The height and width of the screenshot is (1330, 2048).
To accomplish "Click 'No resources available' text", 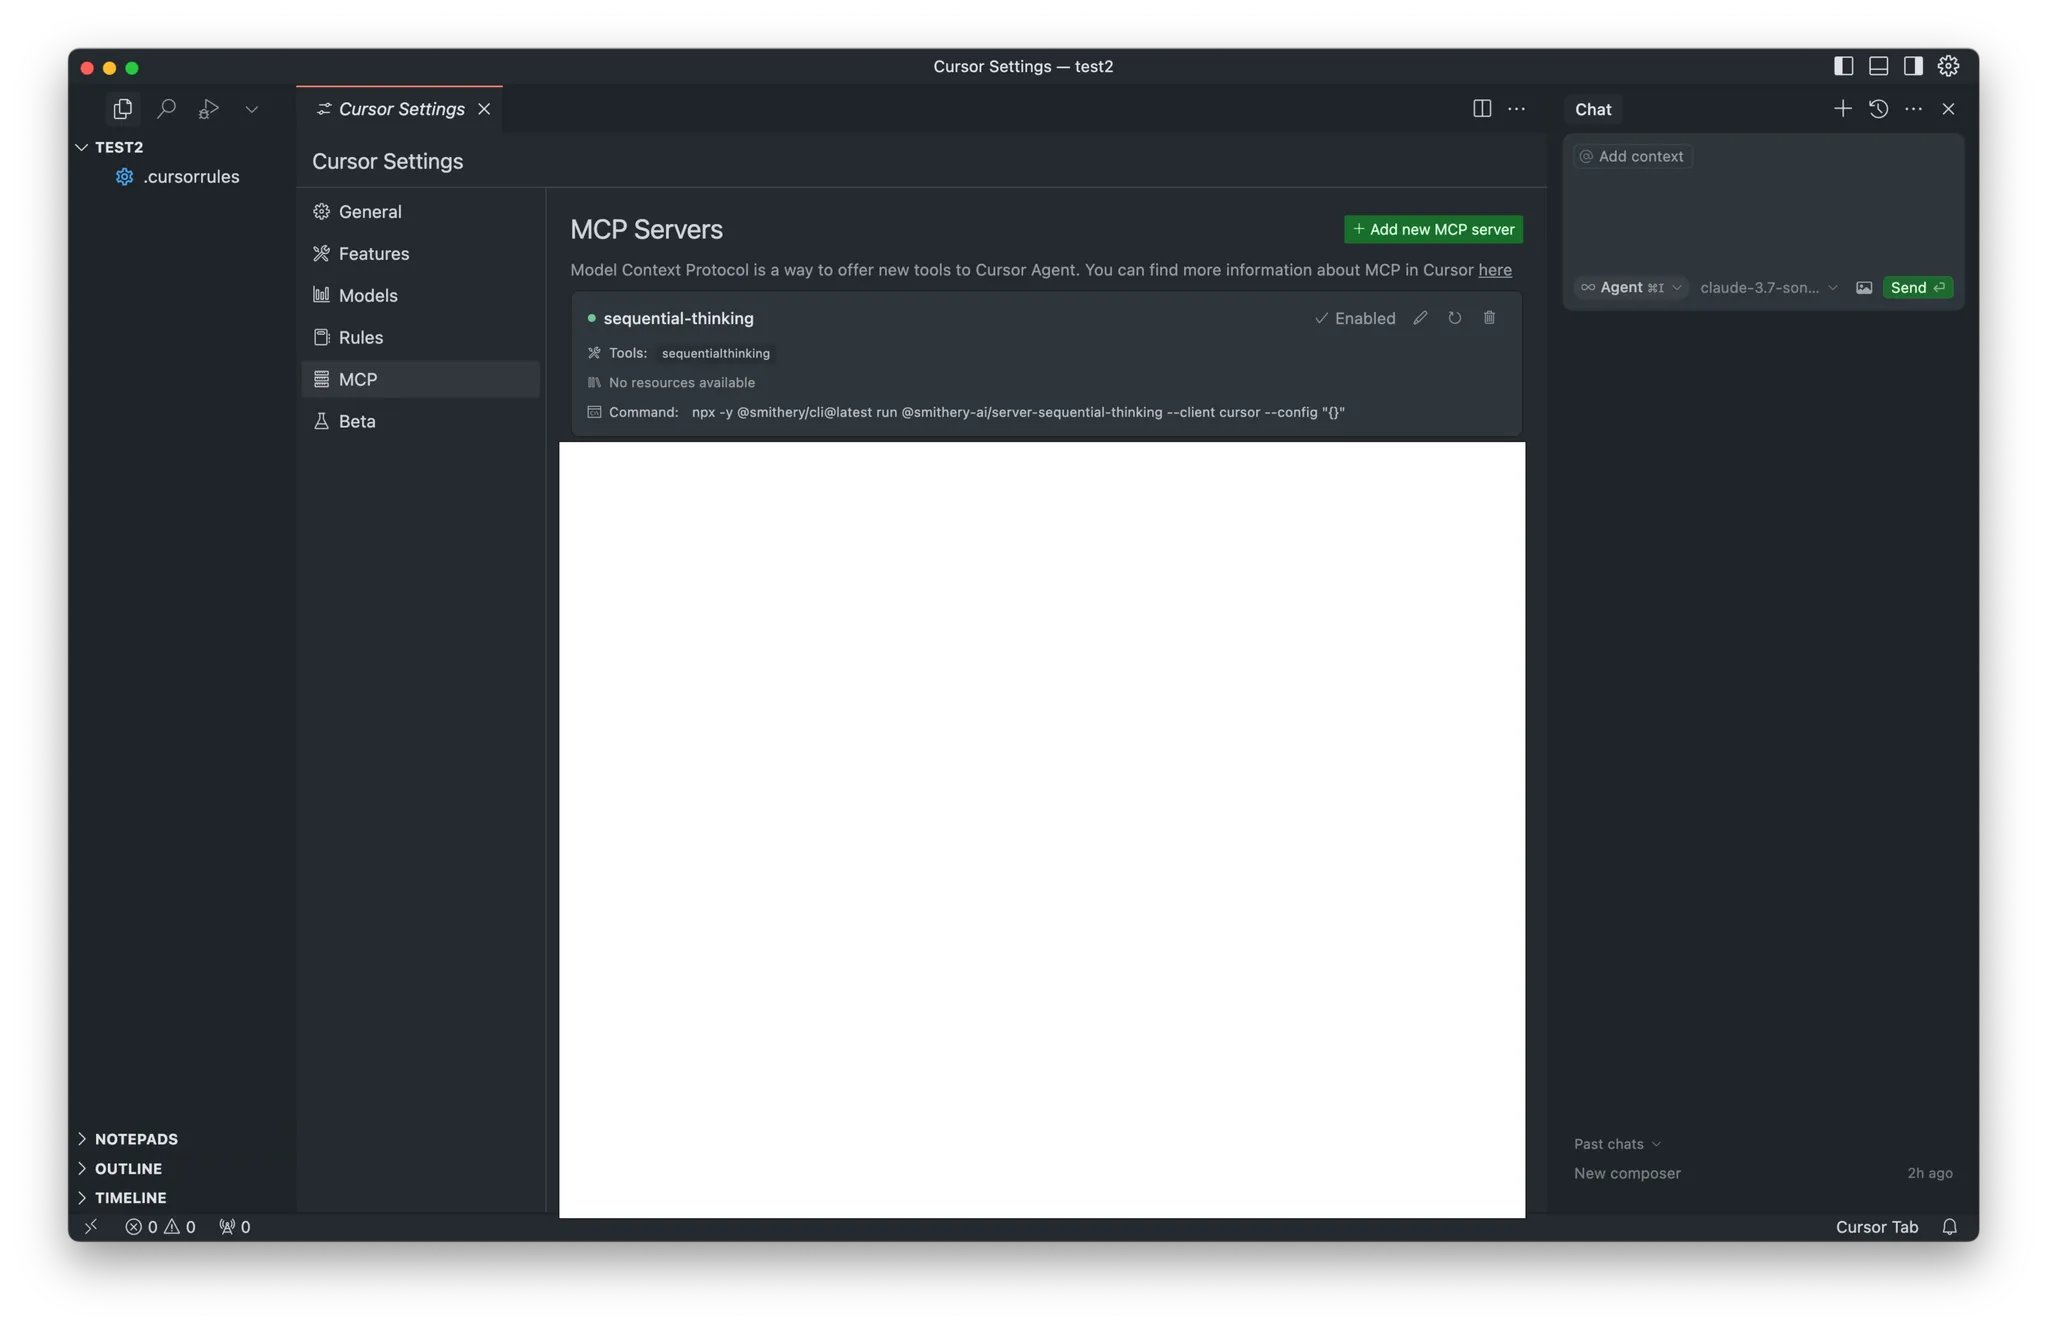I will point(681,383).
